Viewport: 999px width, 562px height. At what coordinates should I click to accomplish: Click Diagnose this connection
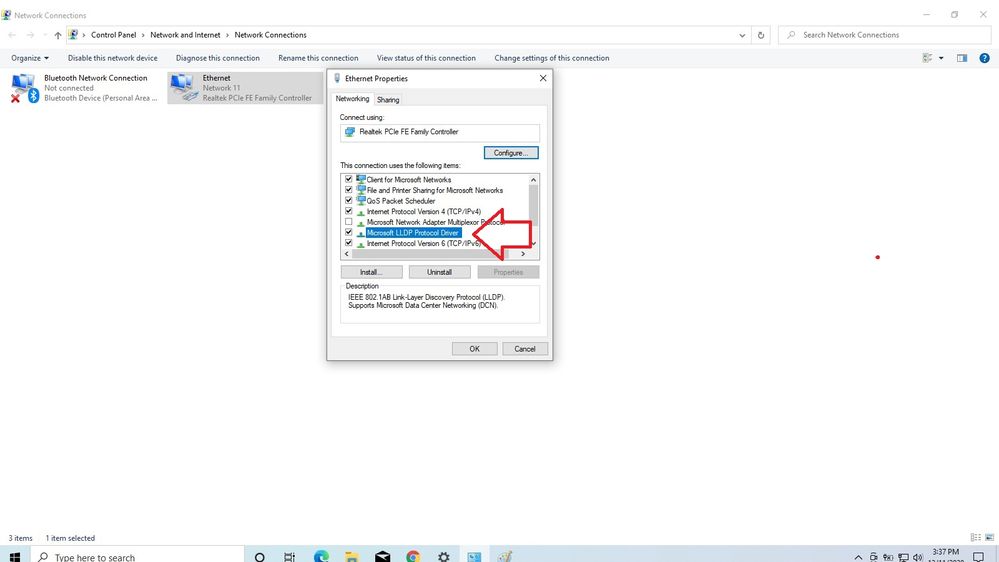click(218, 58)
